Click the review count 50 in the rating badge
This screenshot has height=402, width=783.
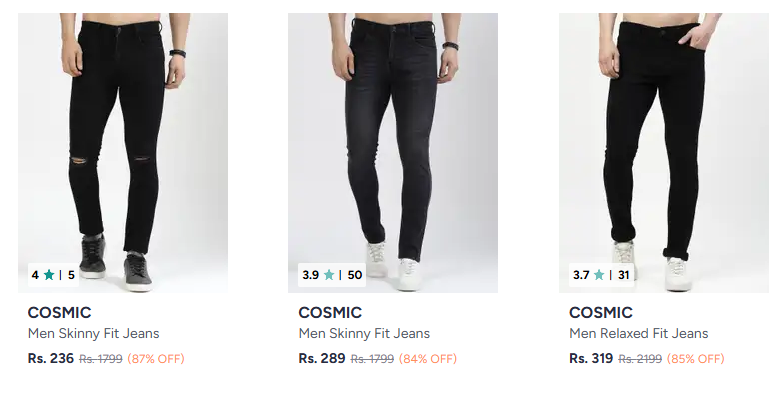(x=355, y=274)
